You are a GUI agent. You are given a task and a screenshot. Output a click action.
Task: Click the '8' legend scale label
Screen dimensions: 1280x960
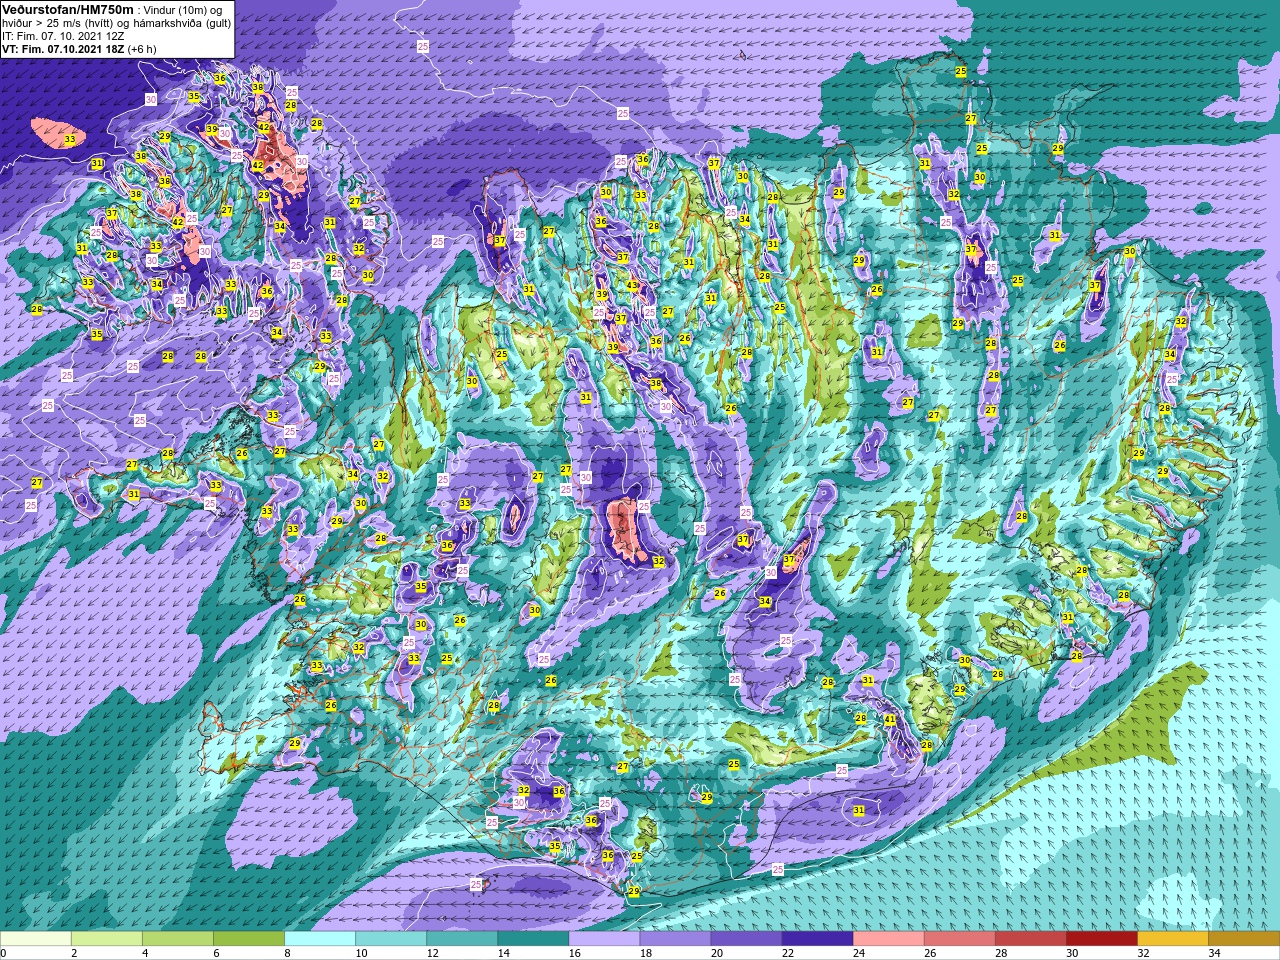coord(287,953)
